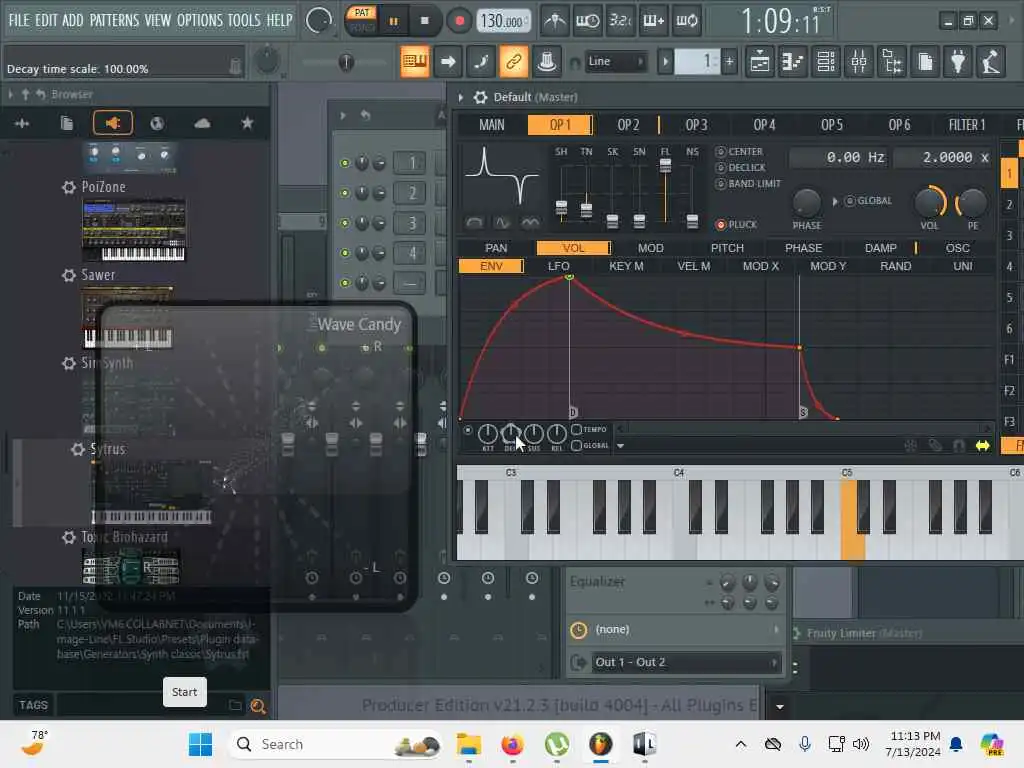Open browser online library globe icon
Viewport: 1024px width, 768px height.
pos(157,123)
